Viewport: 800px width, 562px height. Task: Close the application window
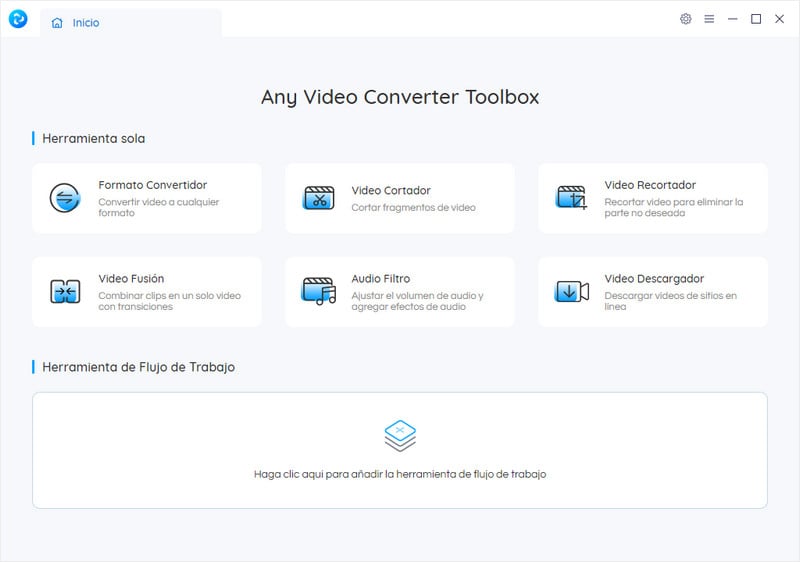(x=780, y=19)
